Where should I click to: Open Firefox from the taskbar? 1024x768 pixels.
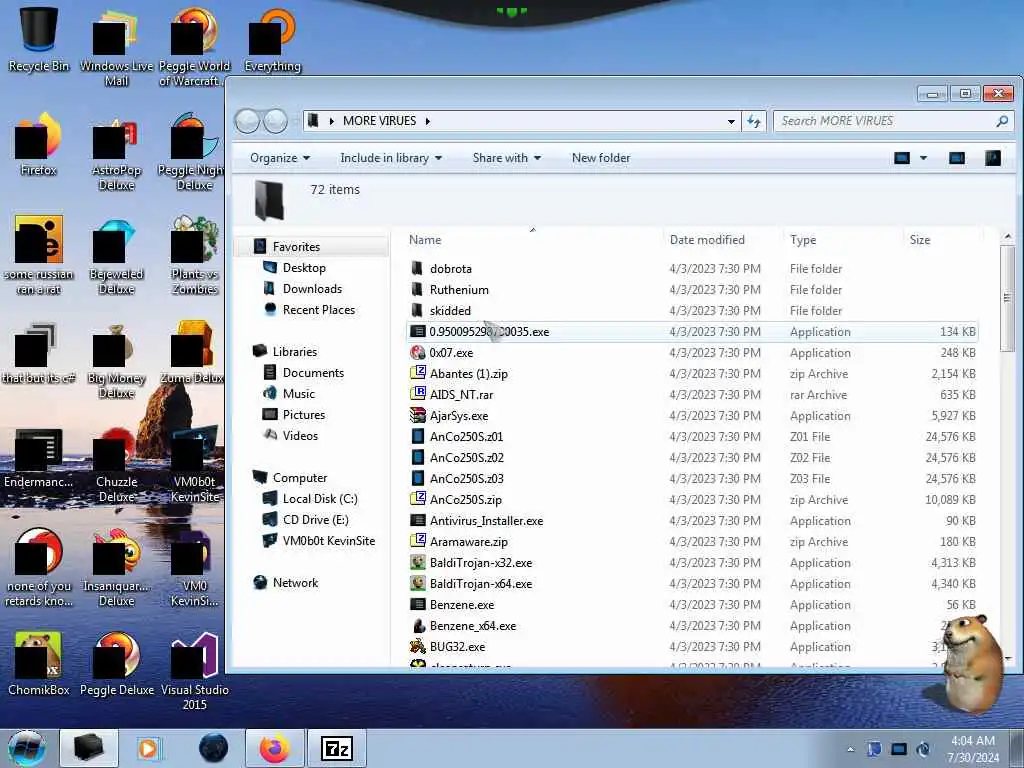click(274, 748)
